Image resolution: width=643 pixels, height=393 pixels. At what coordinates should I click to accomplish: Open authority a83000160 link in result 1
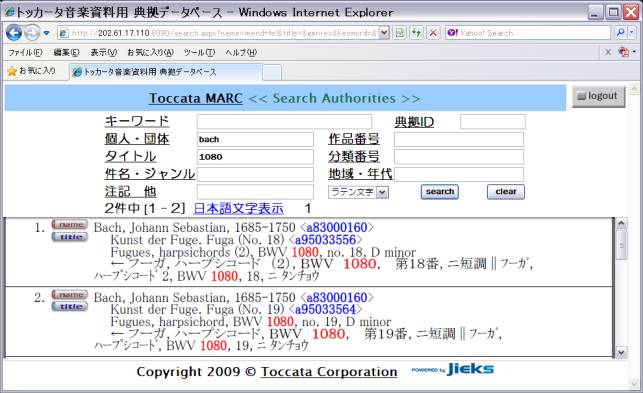pos(337,228)
